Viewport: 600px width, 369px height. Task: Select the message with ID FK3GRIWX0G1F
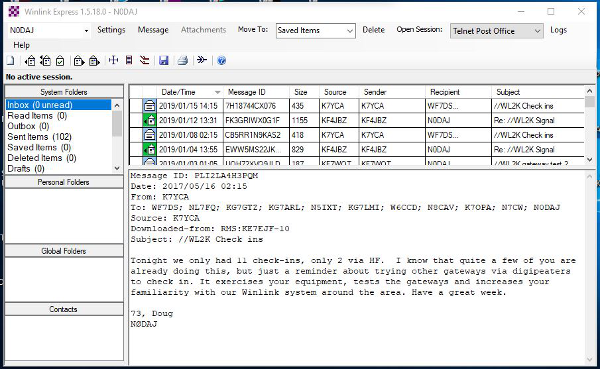click(253, 120)
